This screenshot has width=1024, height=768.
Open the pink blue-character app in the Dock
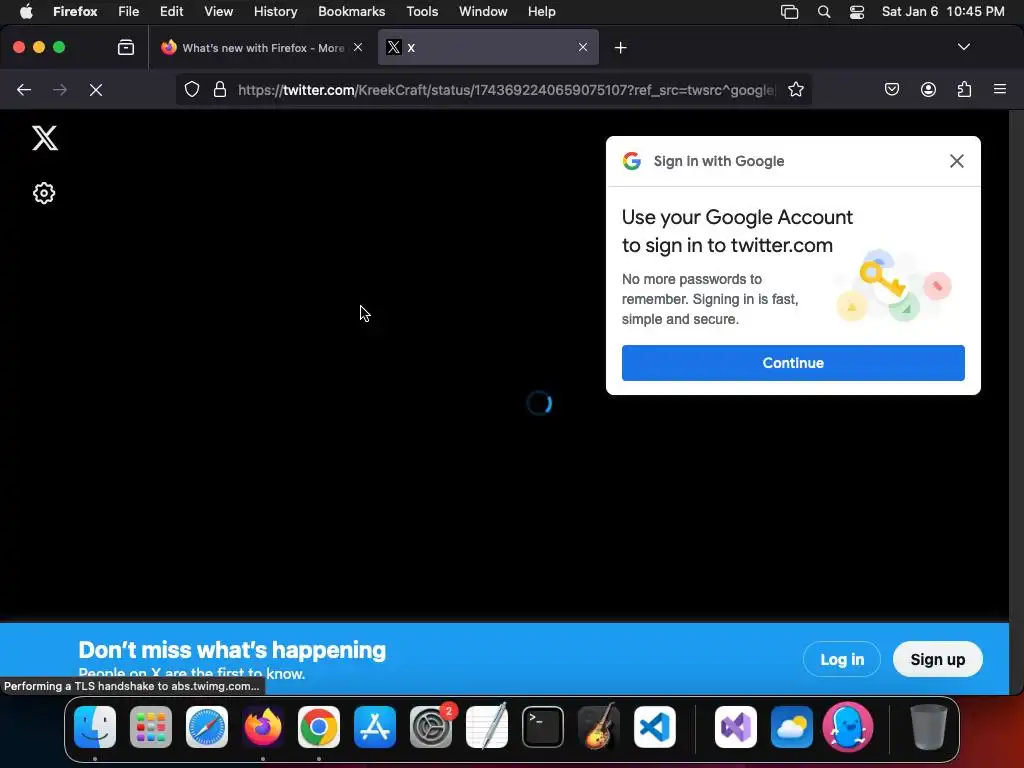tap(848, 727)
